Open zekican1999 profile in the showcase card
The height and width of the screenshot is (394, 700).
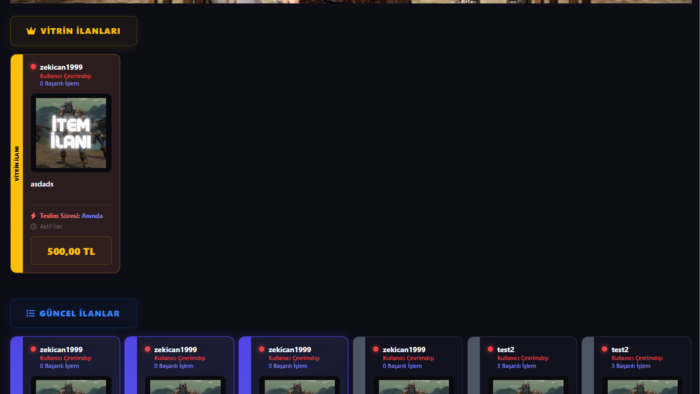pos(61,67)
